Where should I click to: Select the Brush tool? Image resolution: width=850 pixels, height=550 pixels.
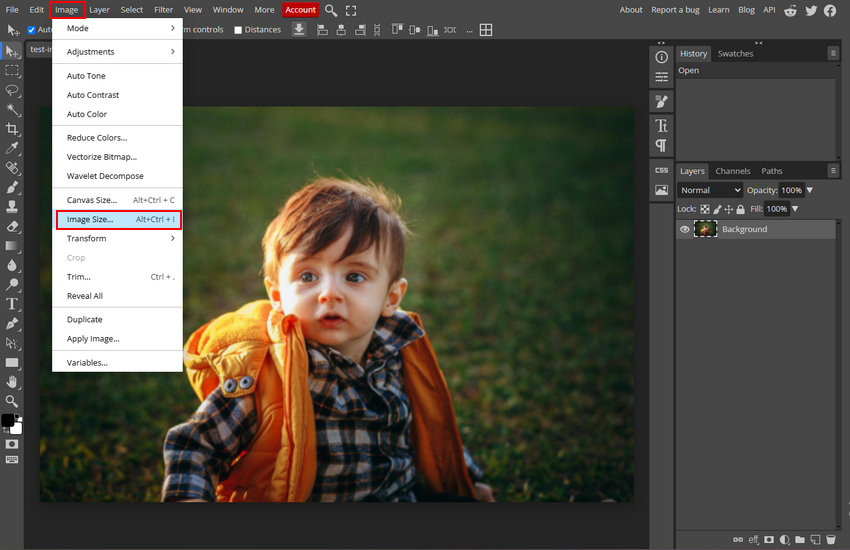(x=11, y=187)
